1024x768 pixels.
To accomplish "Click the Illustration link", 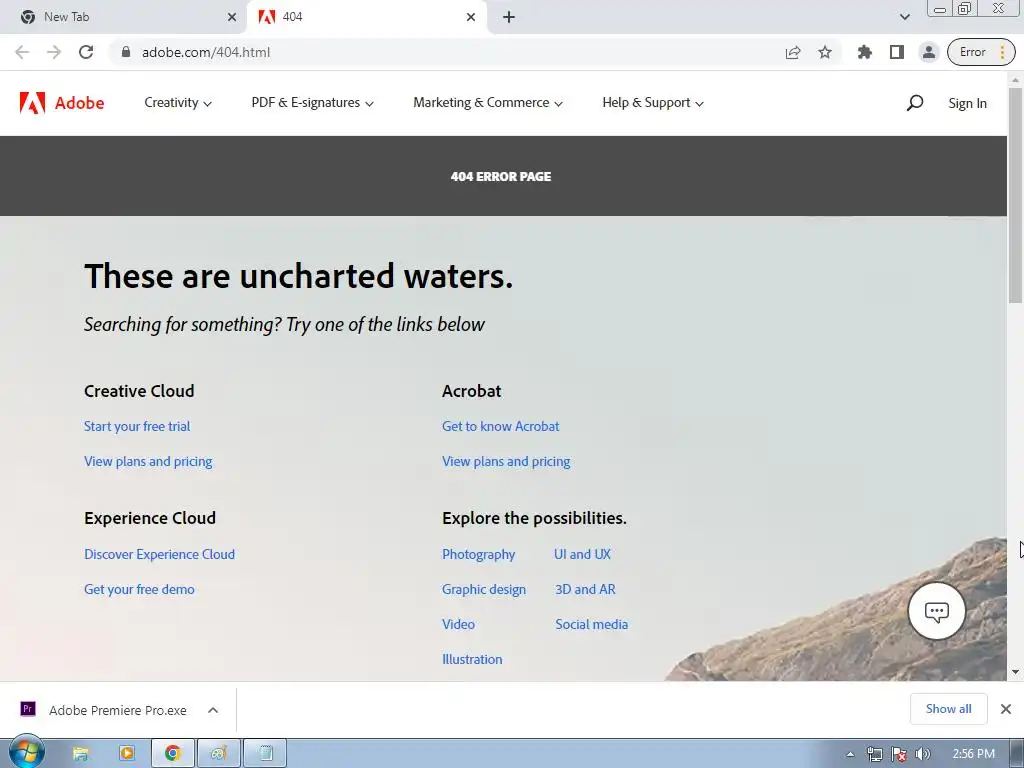I will [x=472, y=660].
